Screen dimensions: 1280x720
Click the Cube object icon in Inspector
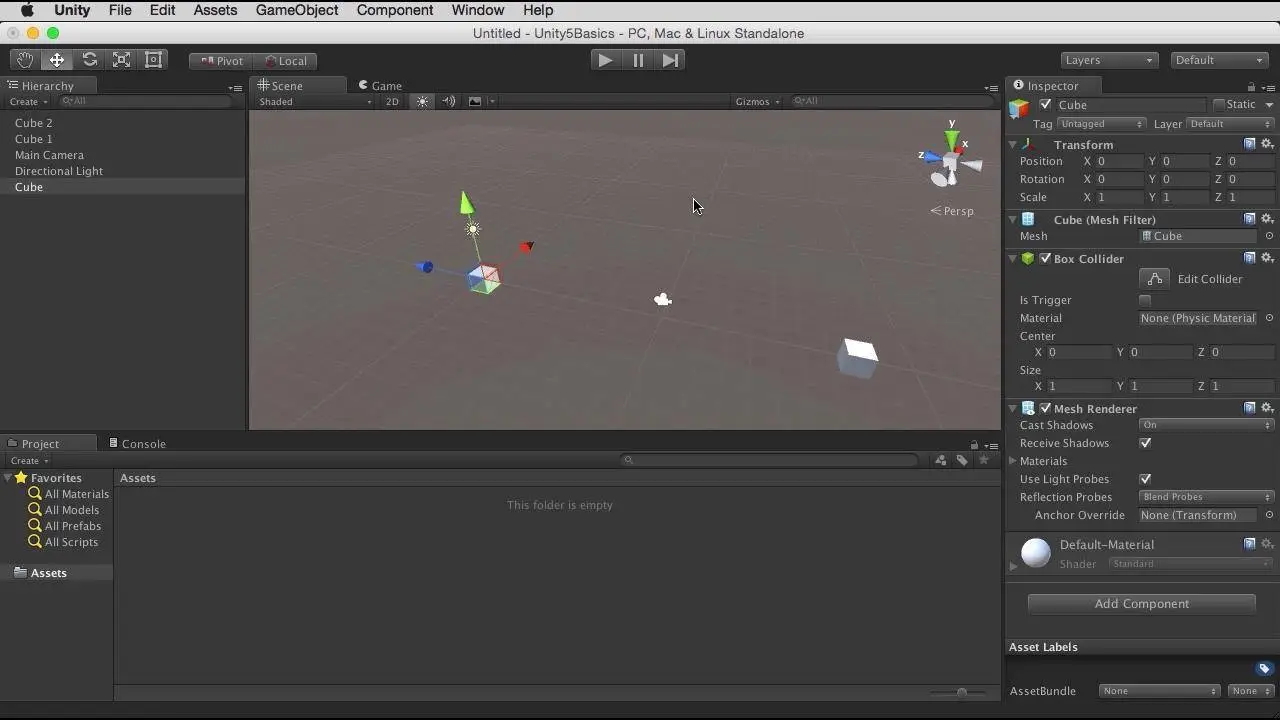[x=1019, y=106]
